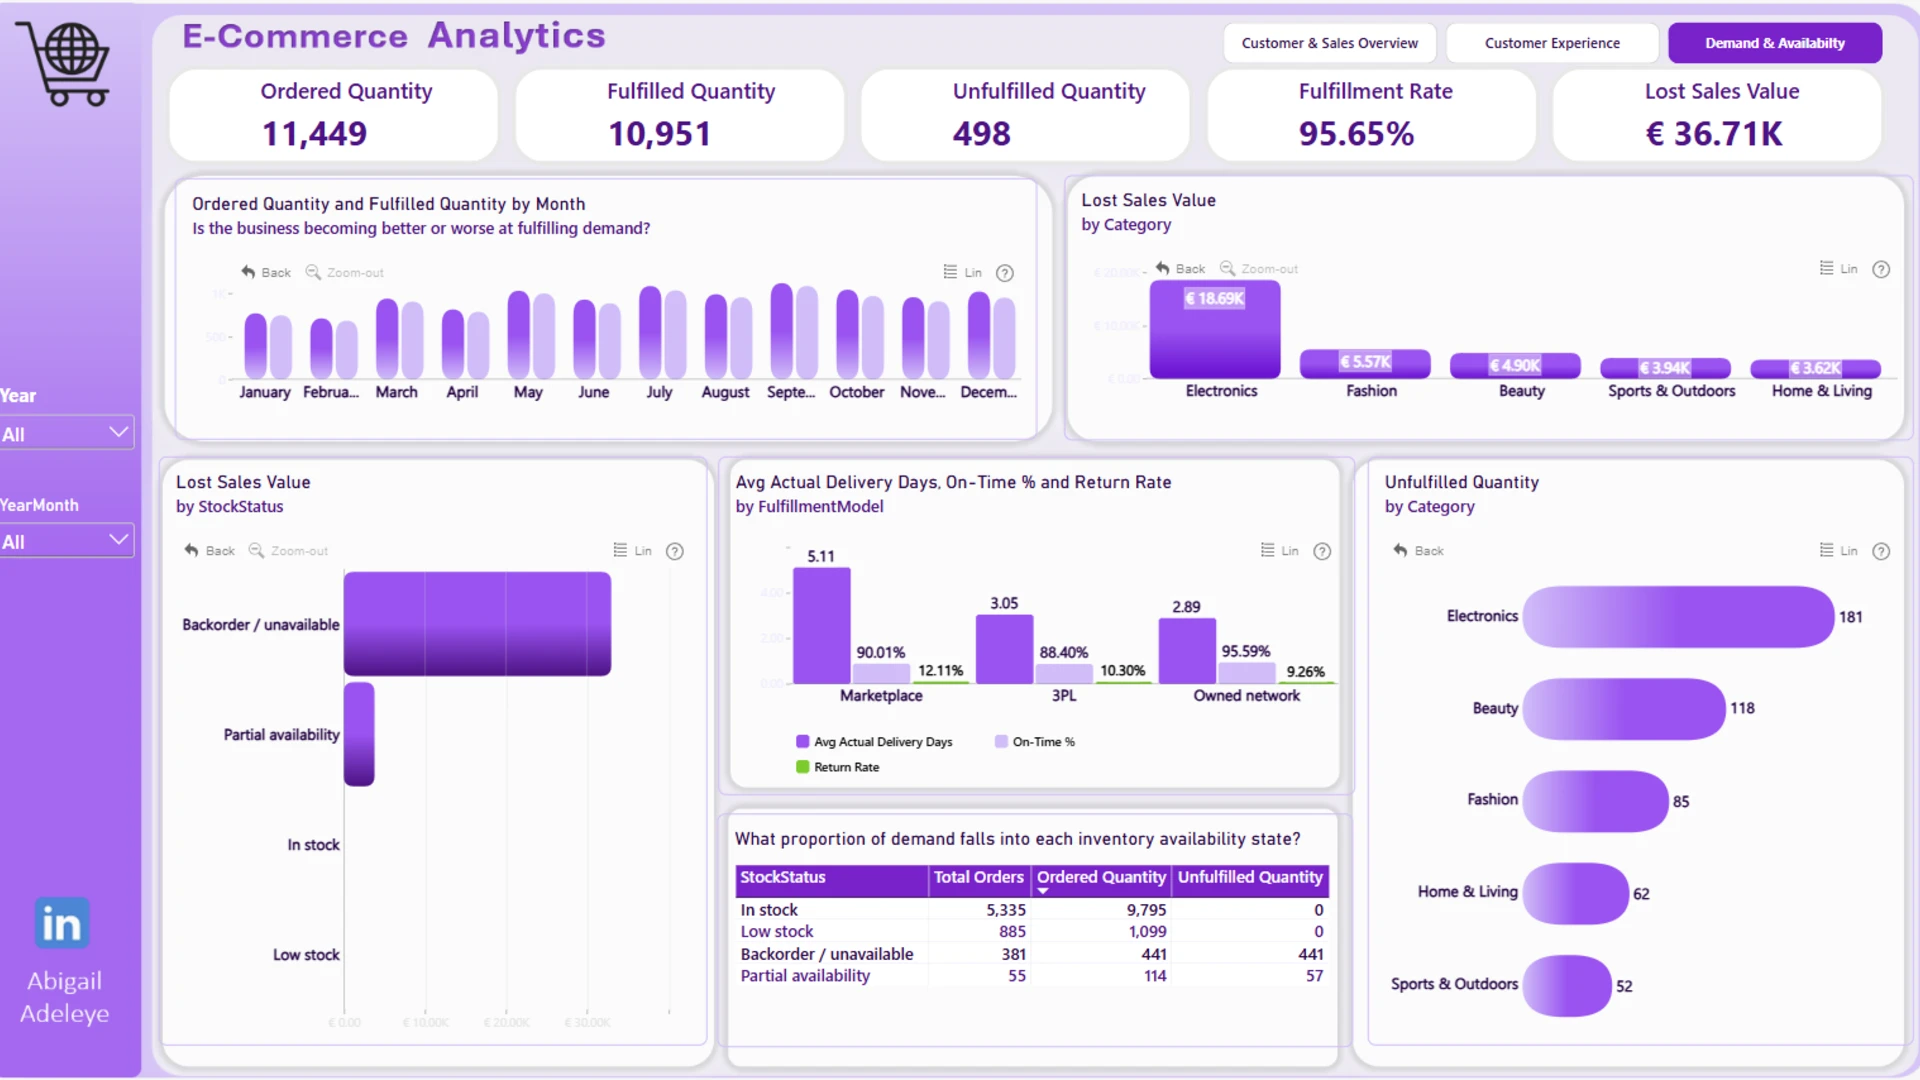
Task: Toggle Lin scale in Lost Sales by Category
Action: point(1838,268)
